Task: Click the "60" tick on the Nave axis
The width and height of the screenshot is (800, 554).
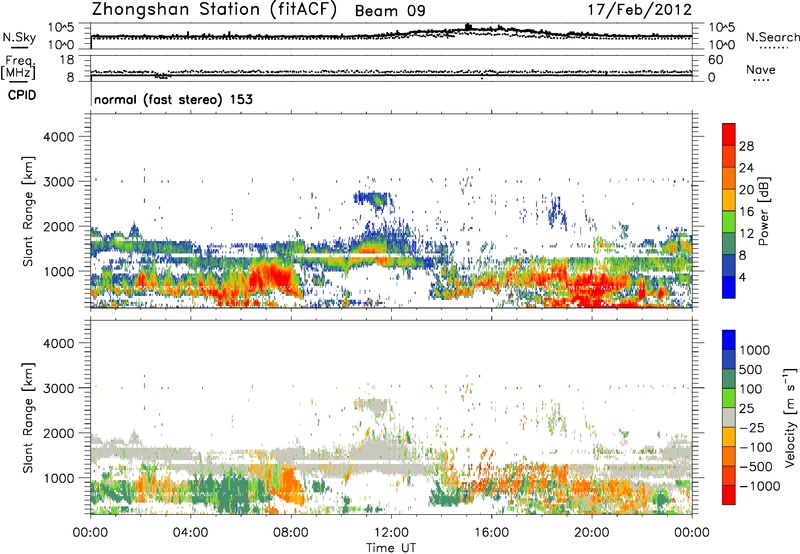Action: coord(715,60)
